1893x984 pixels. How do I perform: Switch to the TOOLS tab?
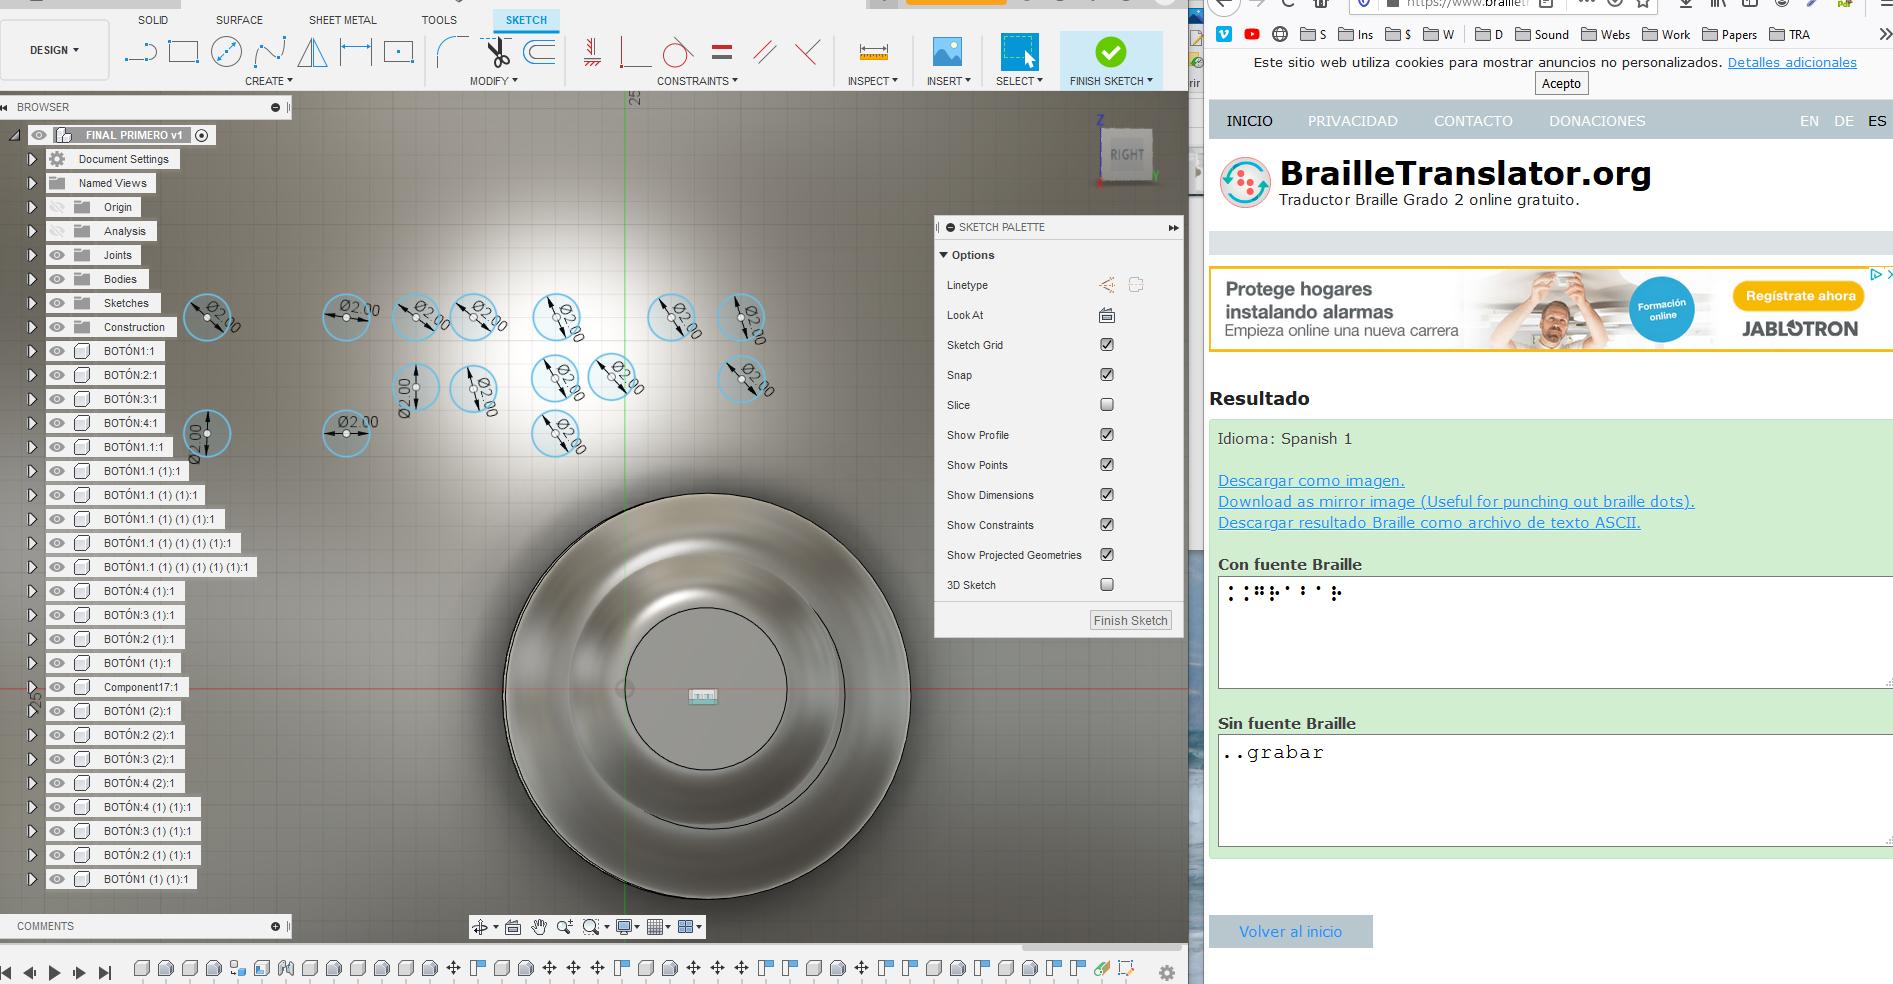coord(439,20)
